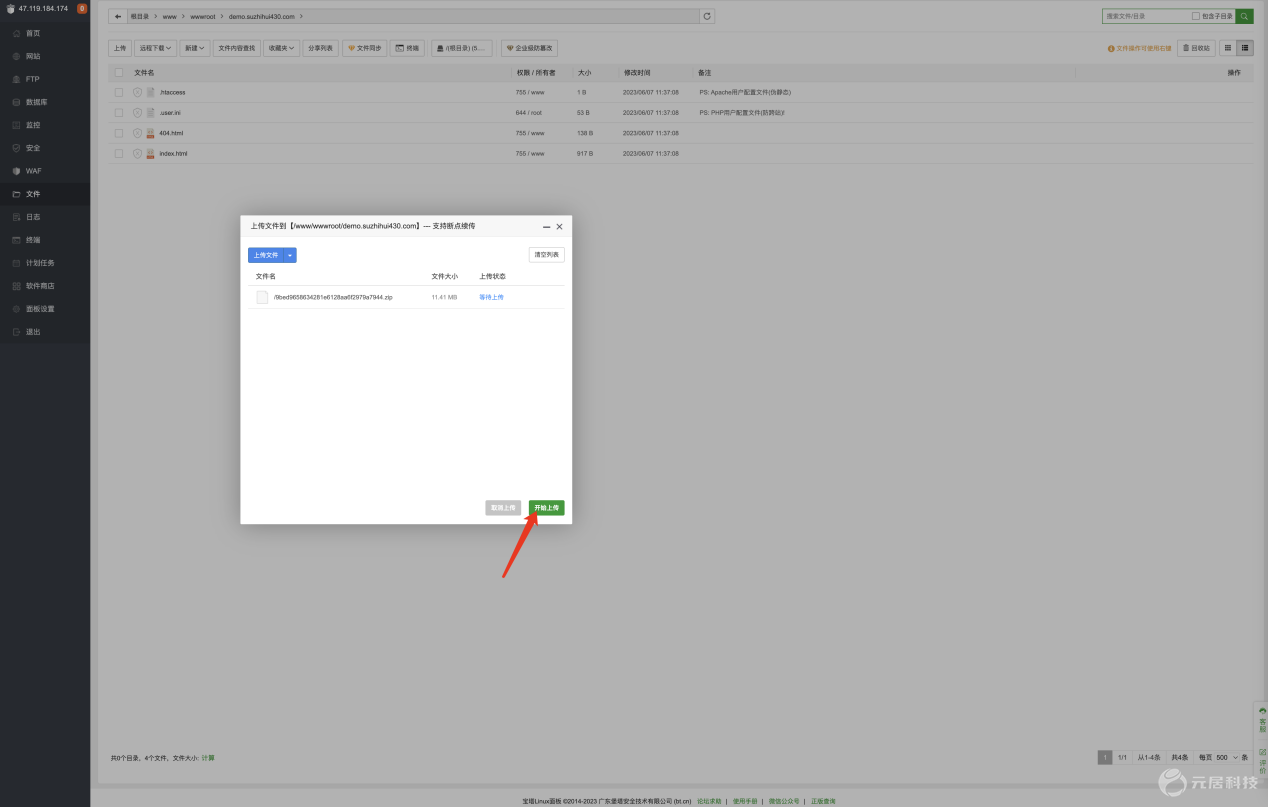Click the 日志 logs icon in sidebar
This screenshot has width=1268, height=807.
click(16, 217)
